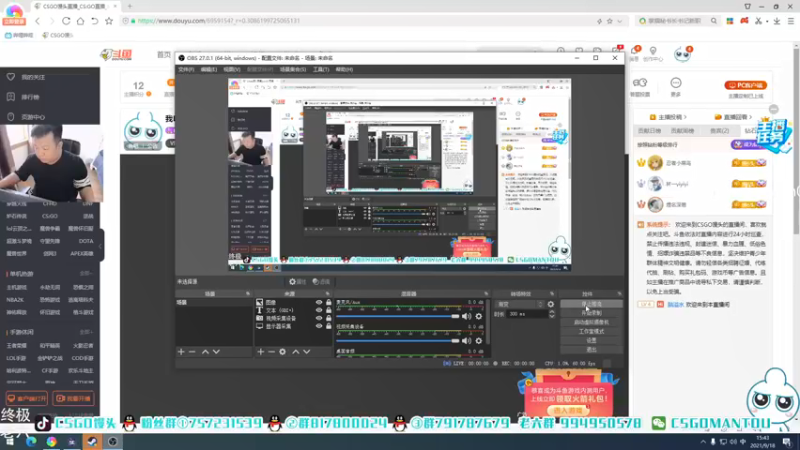Screen dimensions: 800x450
Task: Click the transition duration stepper arrows
Action: pos(552,314)
